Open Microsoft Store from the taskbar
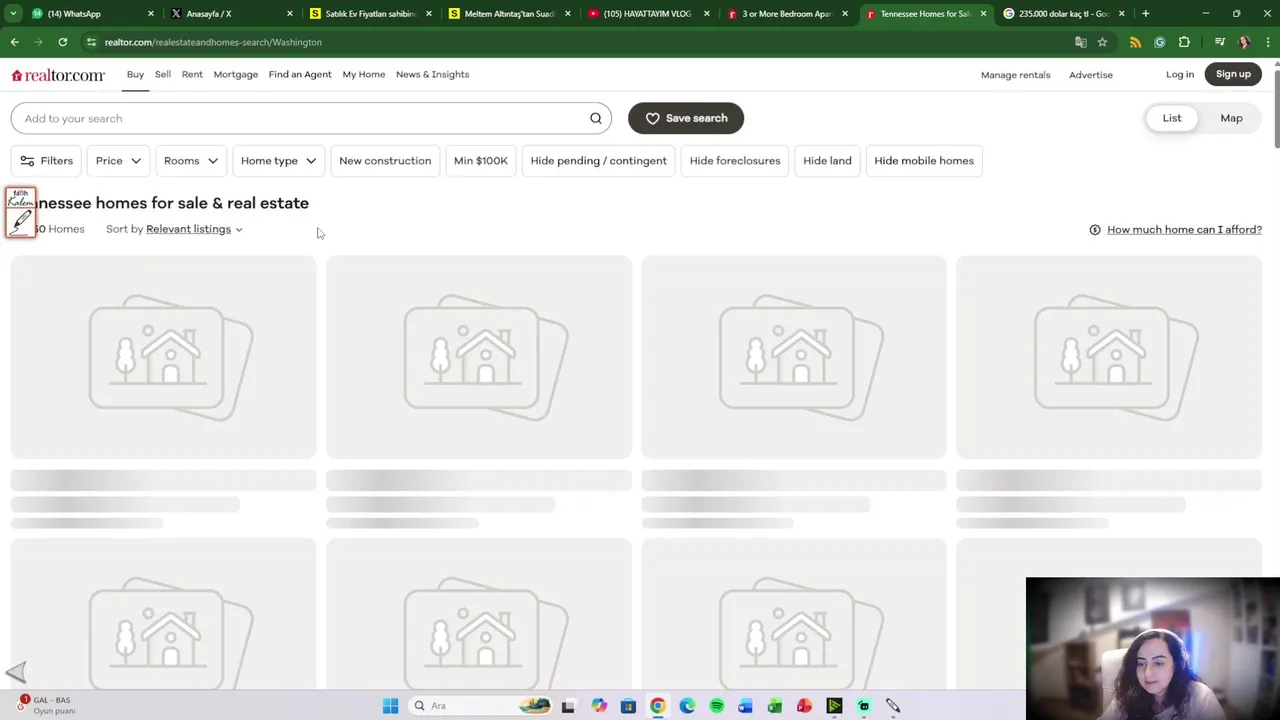Image resolution: width=1280 pixels, height=720 pixels. pyautogui.click(x=628, y=706)
